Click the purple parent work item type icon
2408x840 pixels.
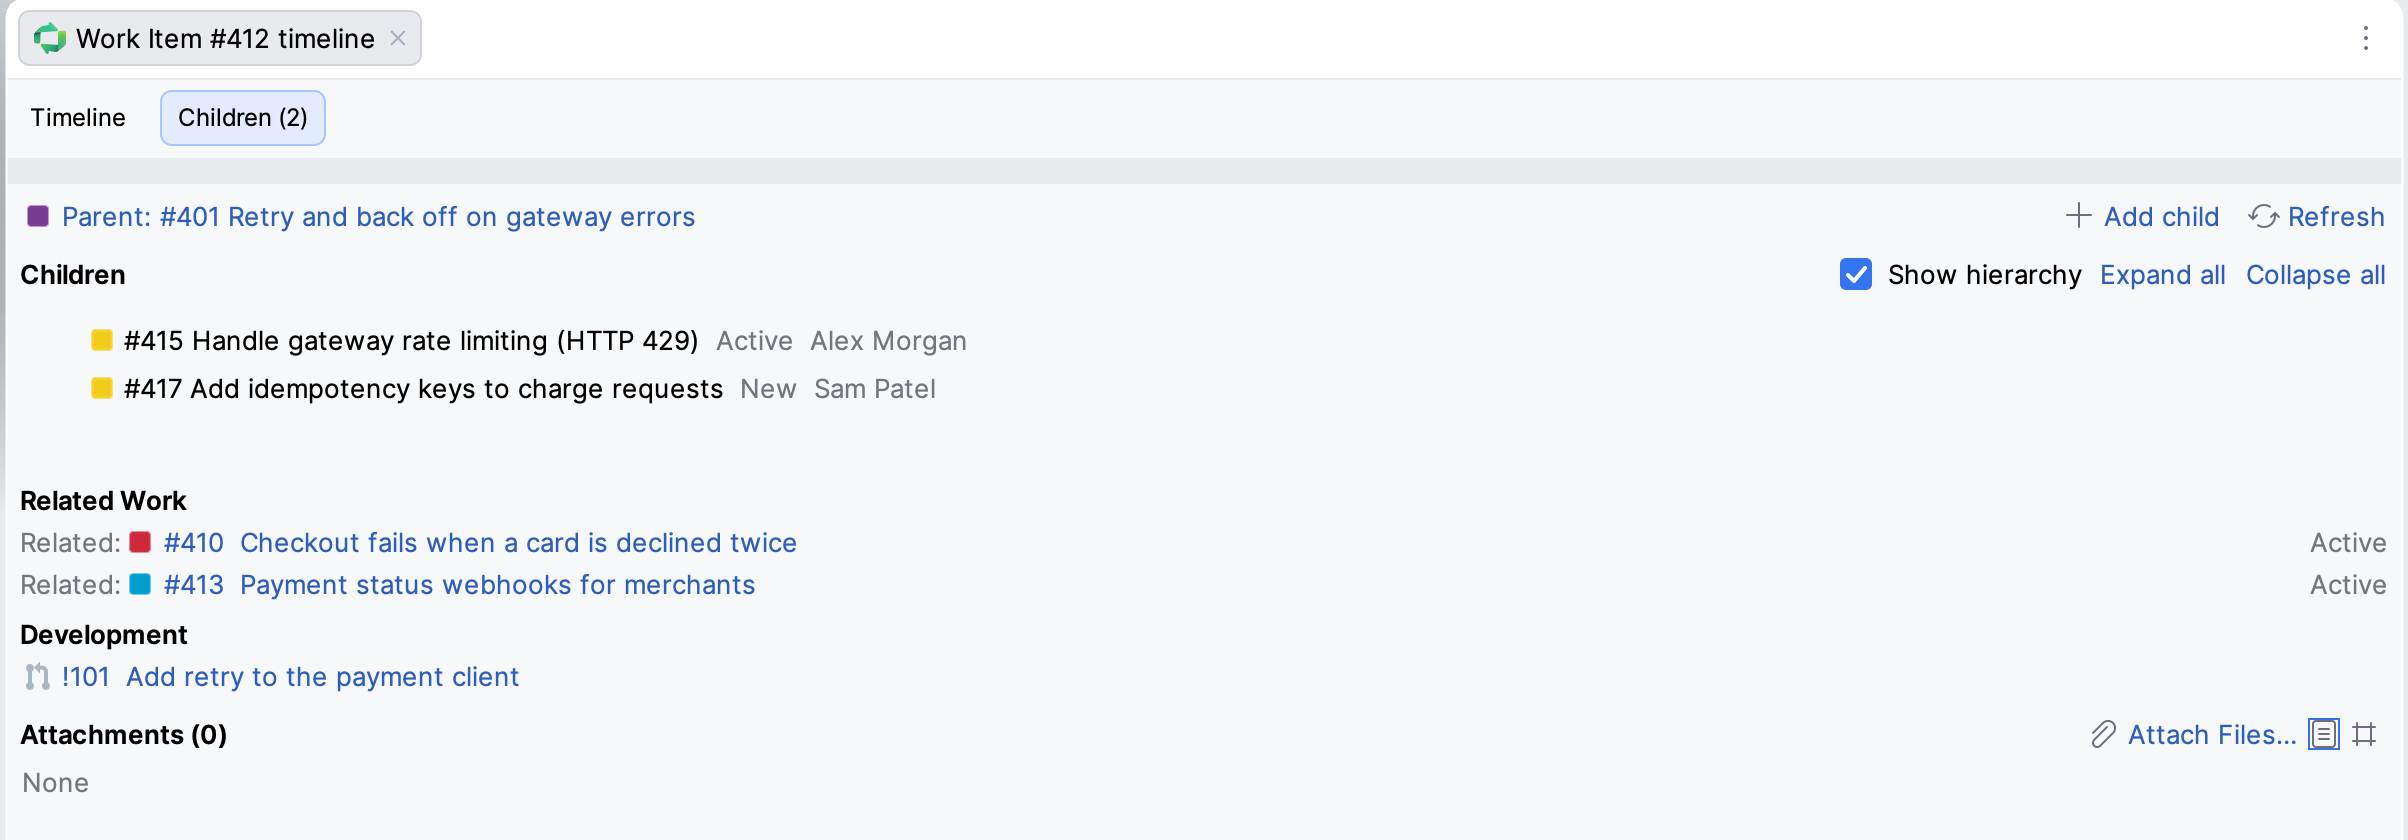[x=38, y=216]
